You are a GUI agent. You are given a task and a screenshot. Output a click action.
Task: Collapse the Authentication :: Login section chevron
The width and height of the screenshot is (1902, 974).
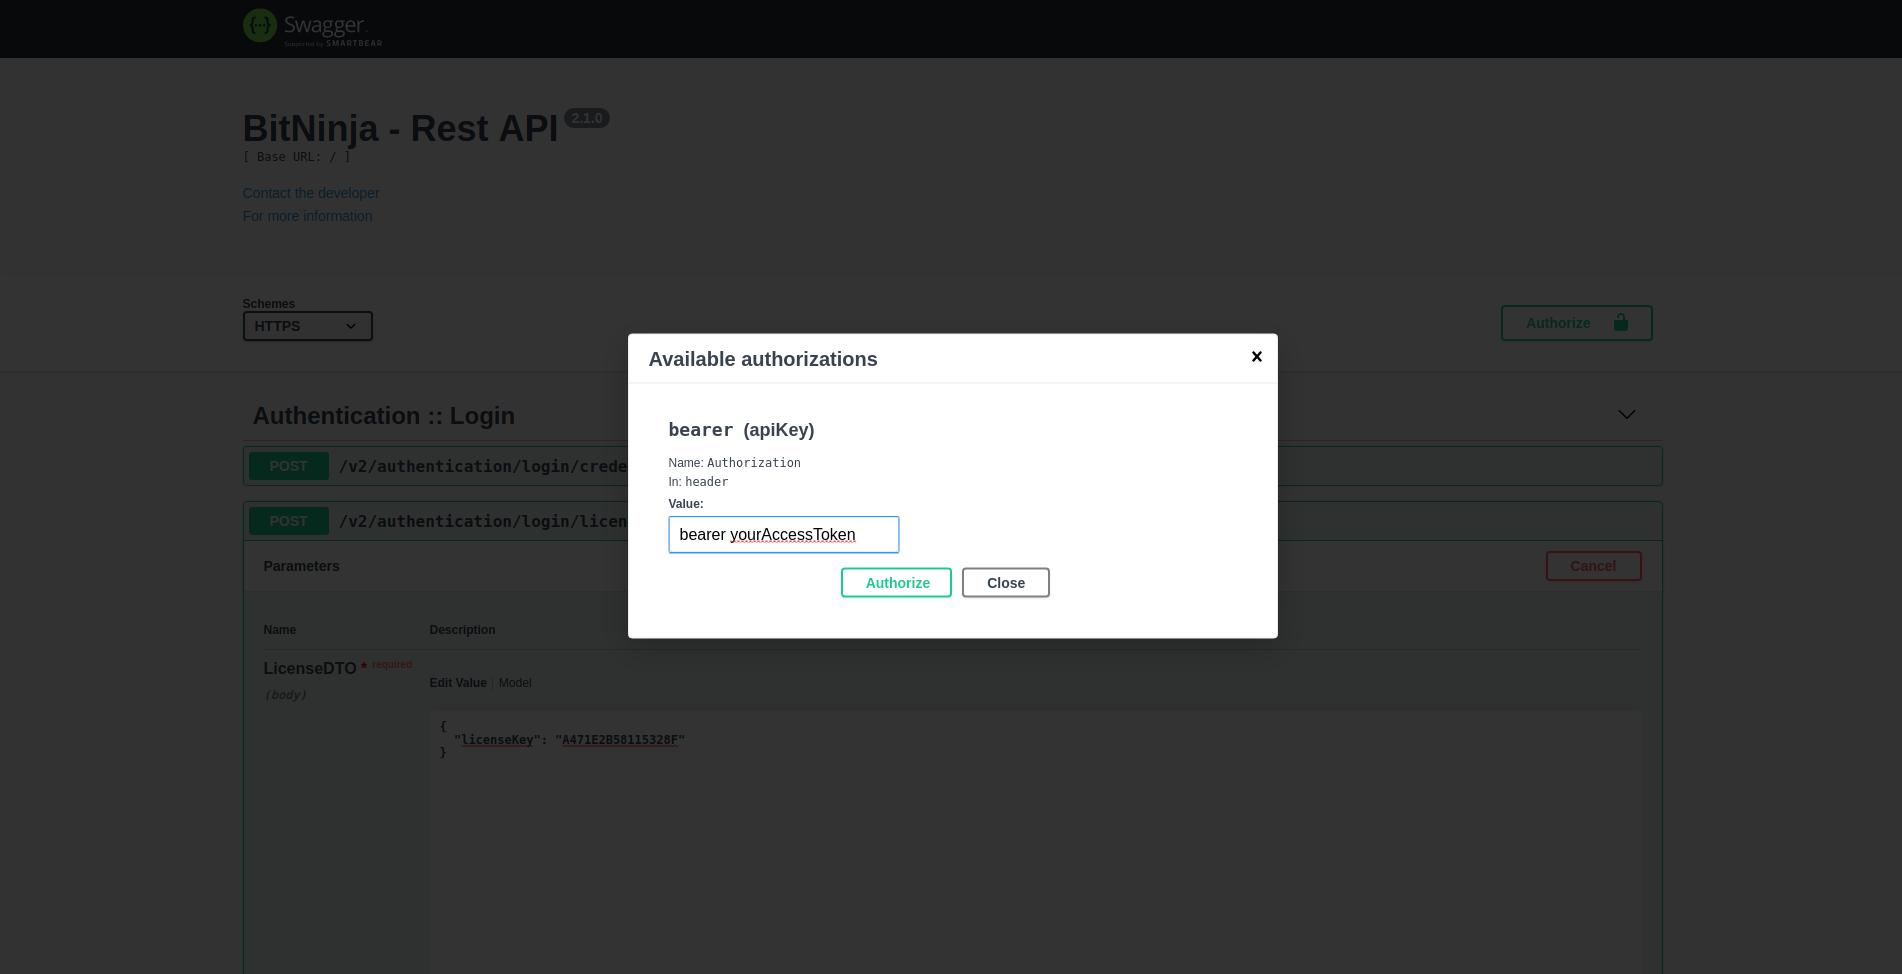tap(1627, 415)
